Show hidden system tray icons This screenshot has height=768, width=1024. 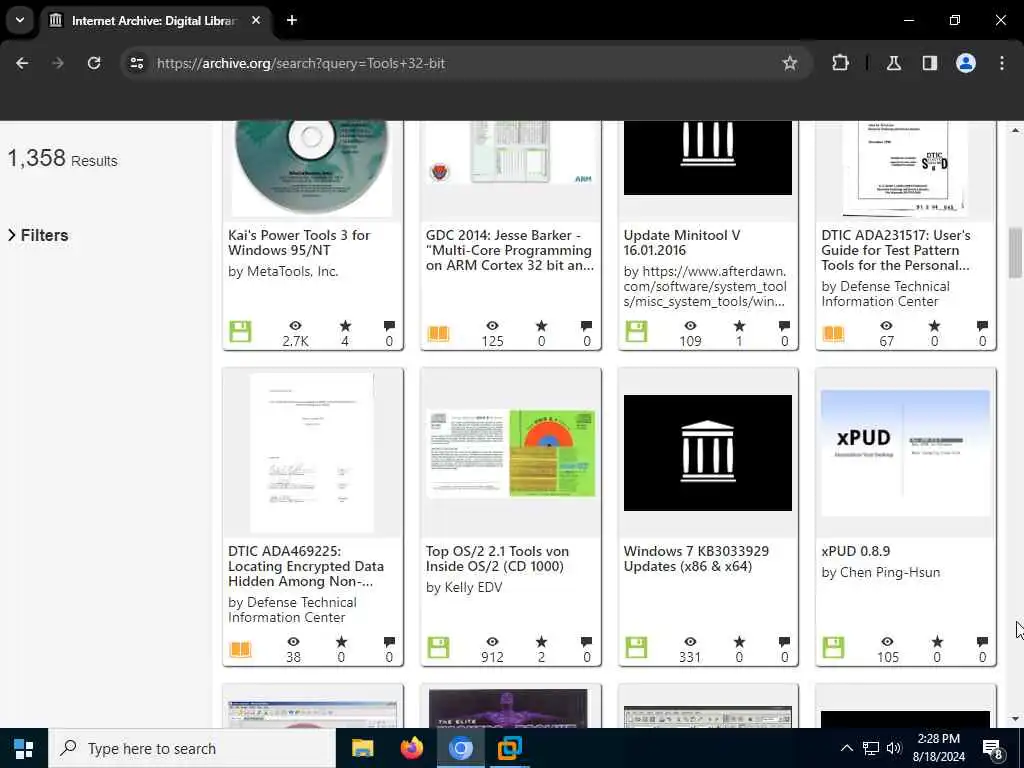[x=846, y=748]
